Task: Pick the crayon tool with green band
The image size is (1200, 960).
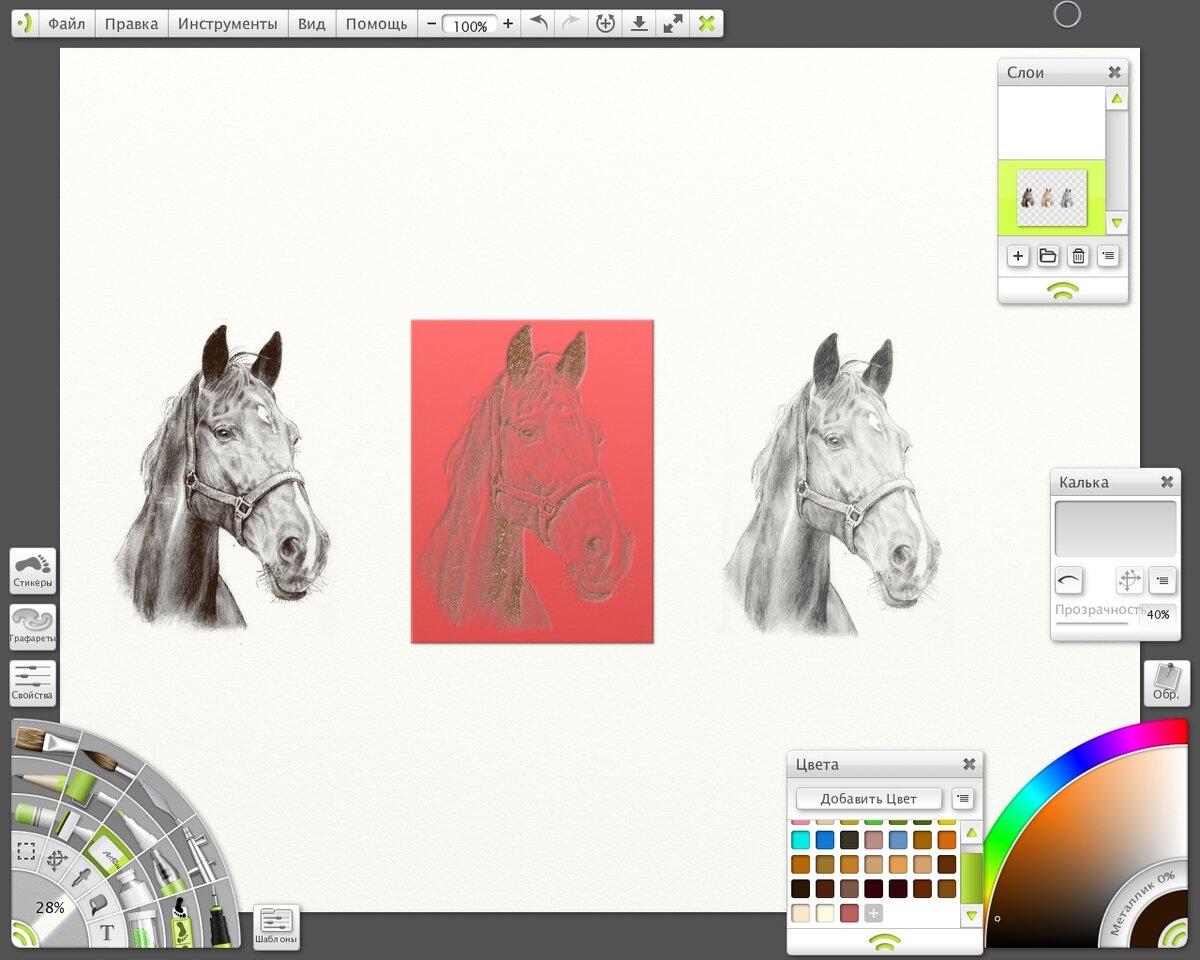Action: click(x=34, y=815)
